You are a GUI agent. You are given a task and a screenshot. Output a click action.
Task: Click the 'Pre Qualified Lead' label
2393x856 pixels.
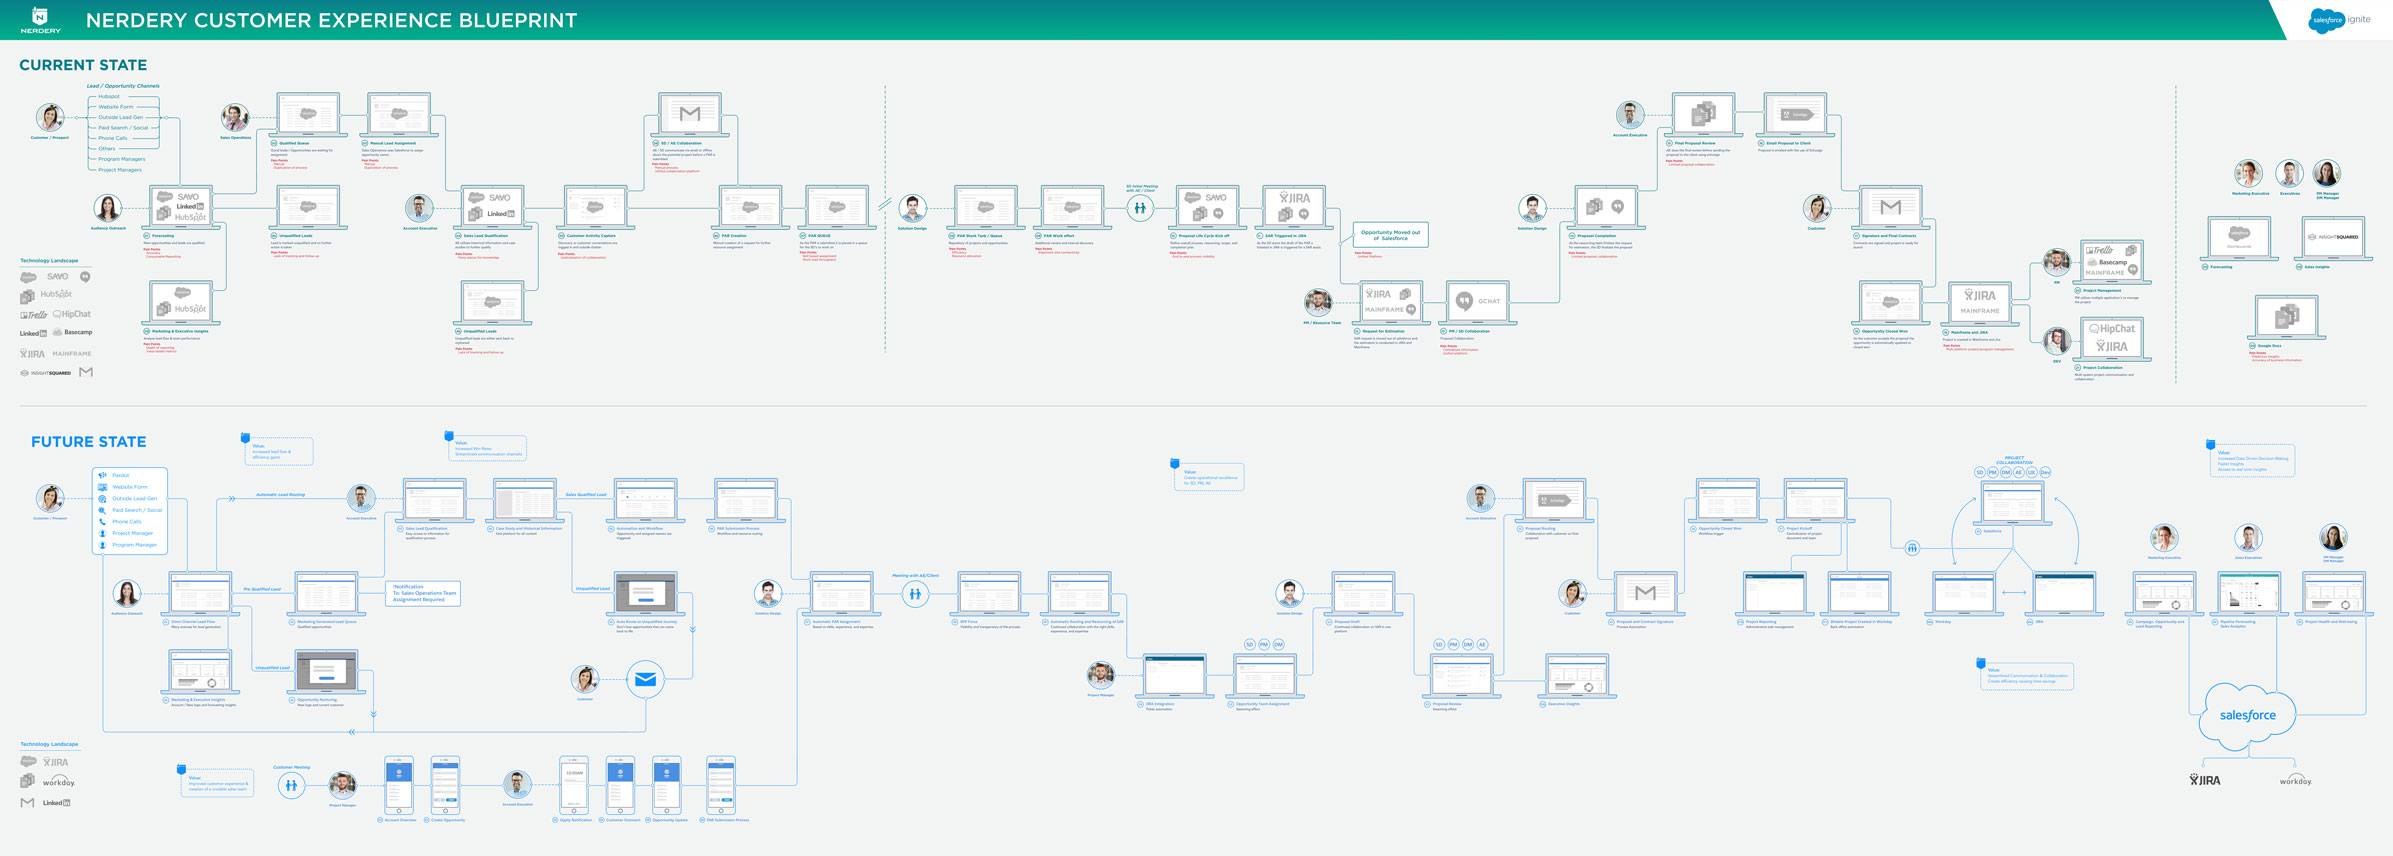(262, 589)
